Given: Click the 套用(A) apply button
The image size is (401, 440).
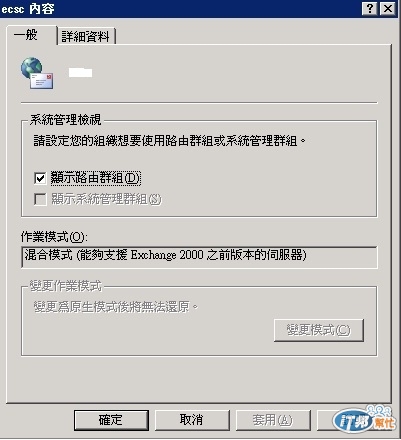Looking at the screenshot, I should [x=273, y=420].
